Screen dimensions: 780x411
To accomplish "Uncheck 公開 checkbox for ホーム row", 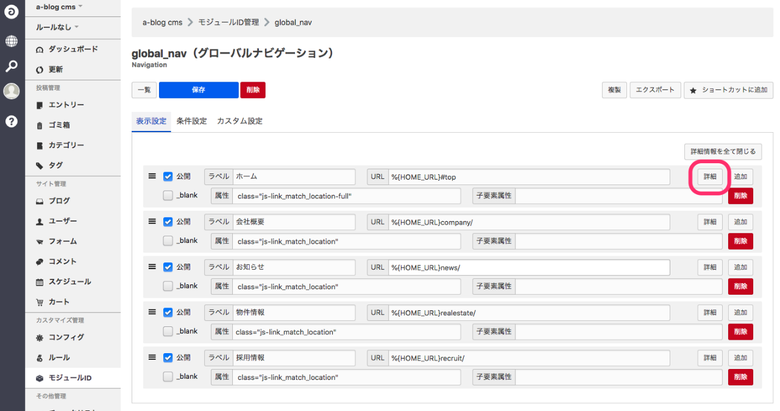I will pos(168,176).
